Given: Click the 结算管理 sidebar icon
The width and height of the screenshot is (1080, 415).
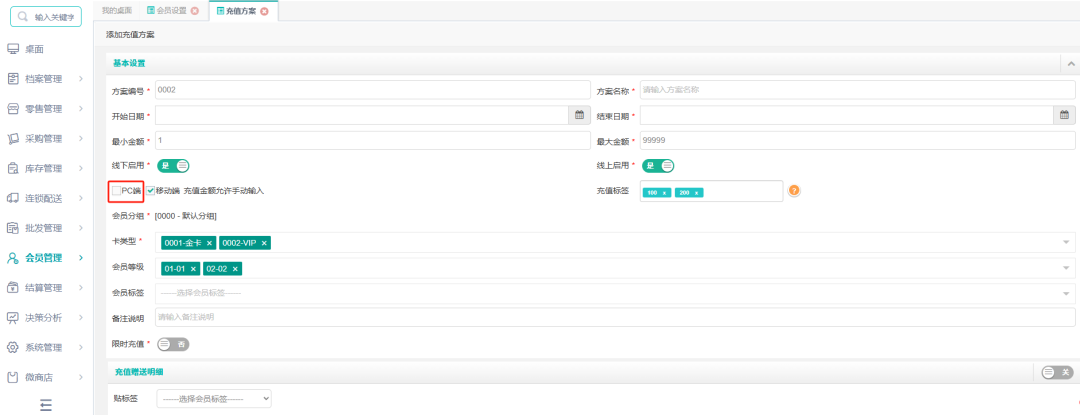Looking at the screenshot, I should coord(12,288).
